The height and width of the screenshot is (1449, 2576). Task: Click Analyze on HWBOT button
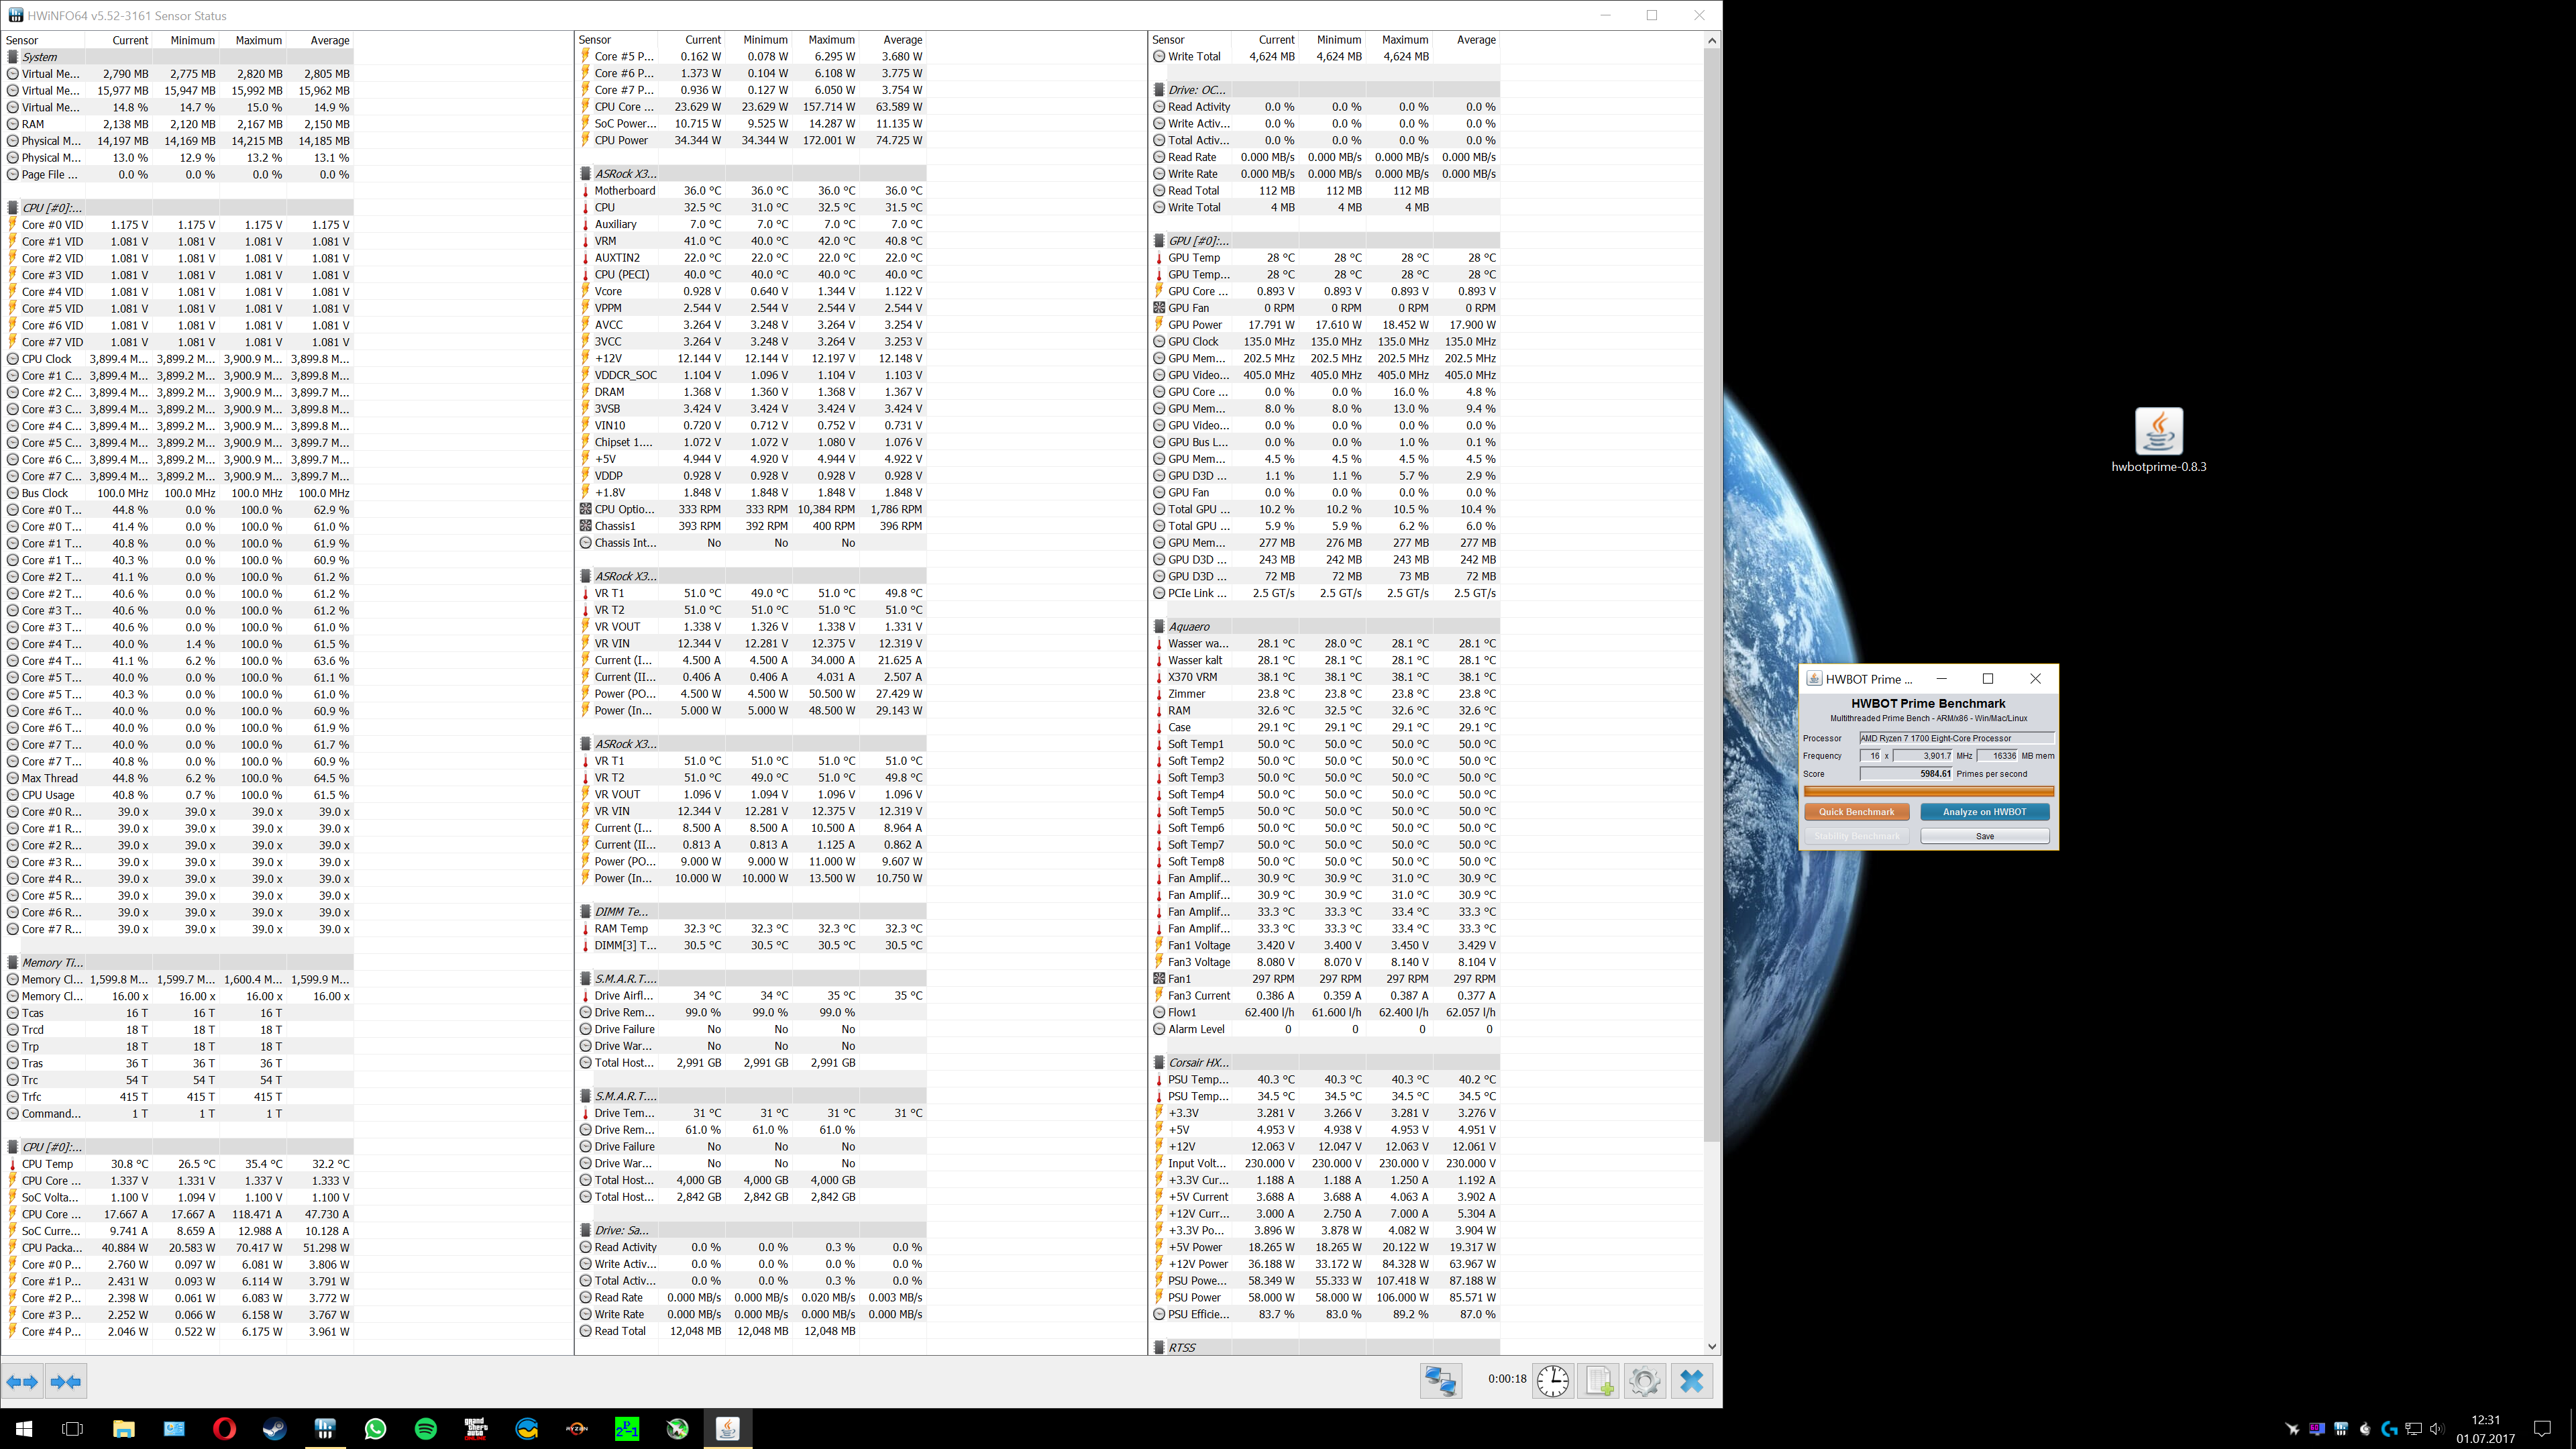1984,812
